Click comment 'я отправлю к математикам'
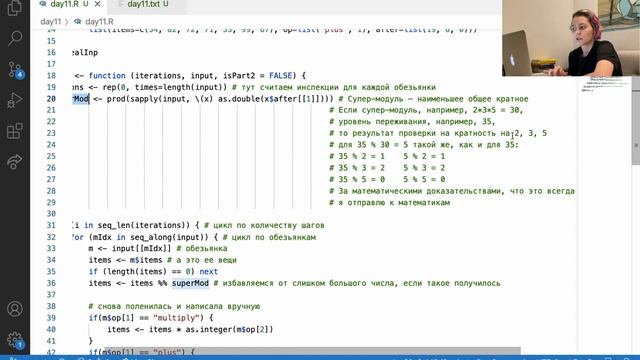The height and width of the screenshot is (360, 640). tap(394, 202)
